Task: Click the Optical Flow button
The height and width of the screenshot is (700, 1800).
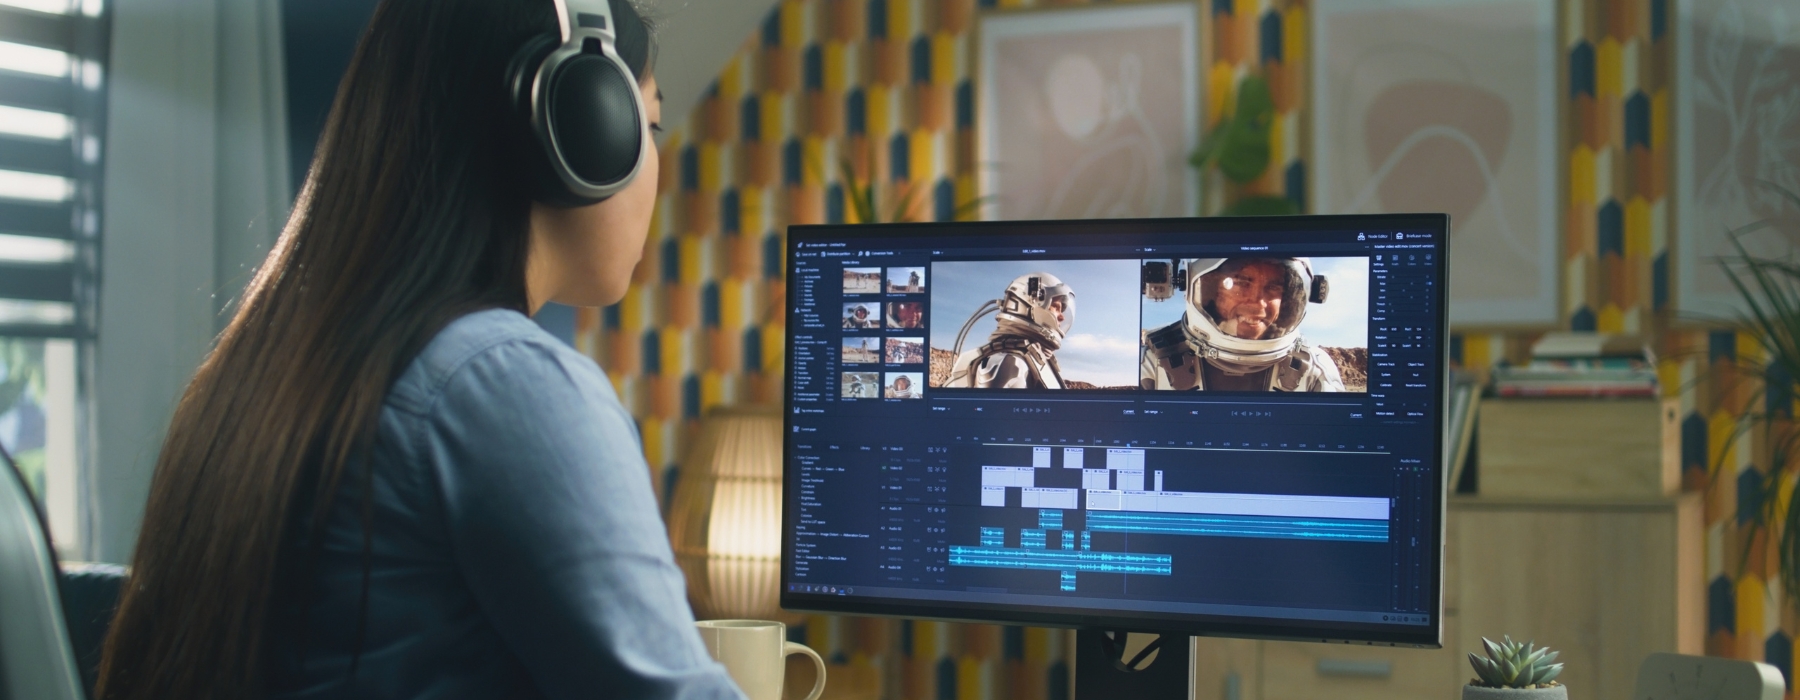Action: pyautogui.click(x=1414, y=414)
